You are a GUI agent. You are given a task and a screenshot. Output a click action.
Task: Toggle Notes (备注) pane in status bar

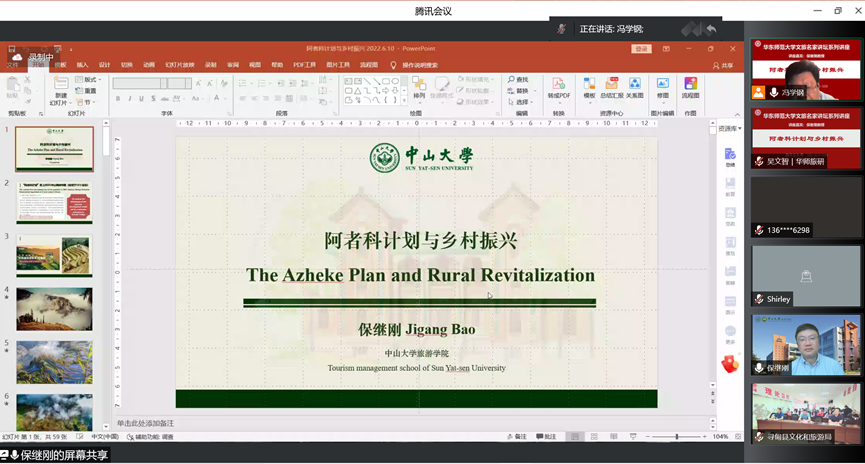(516, 436)
